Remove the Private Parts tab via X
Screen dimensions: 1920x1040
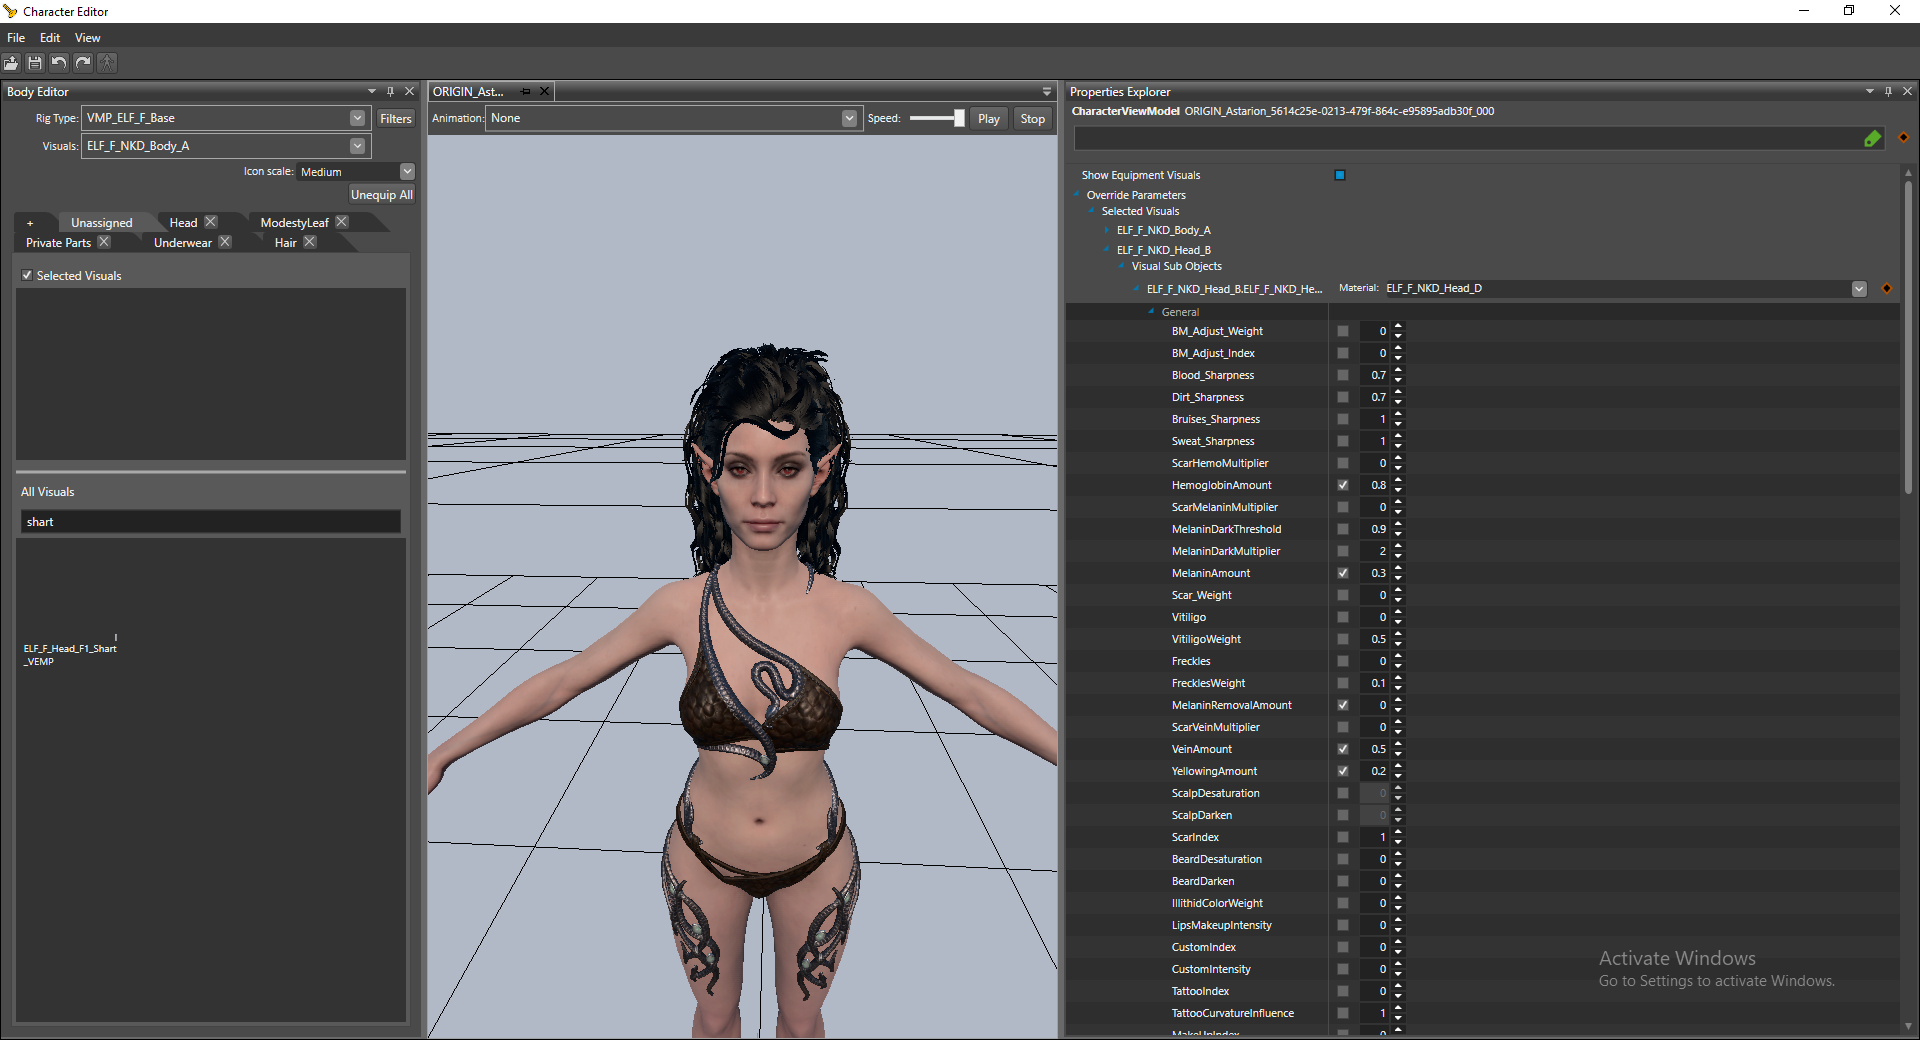[104, 242]
